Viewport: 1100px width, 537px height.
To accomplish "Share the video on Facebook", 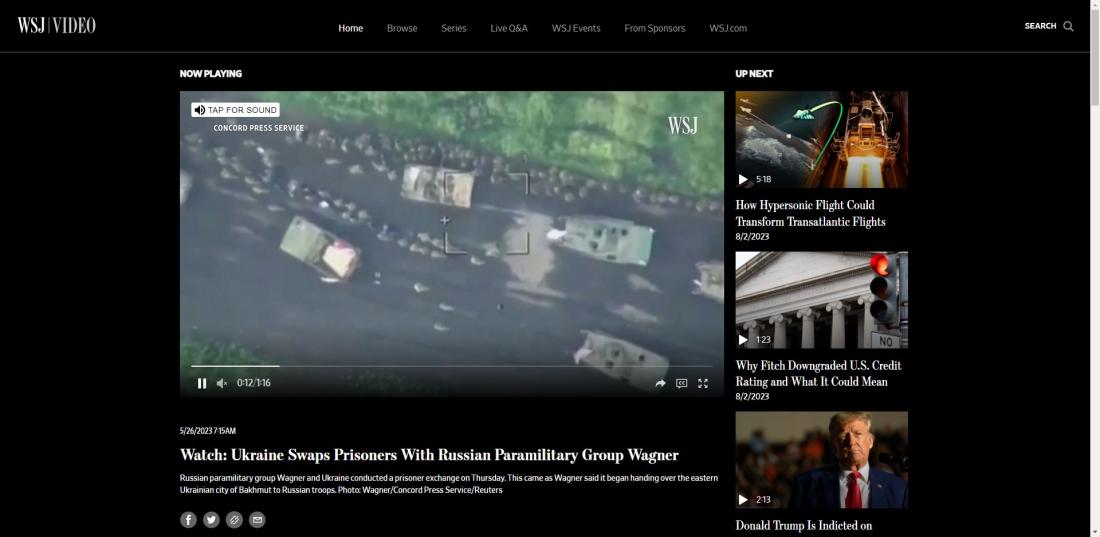I will (x=188, y=519).
